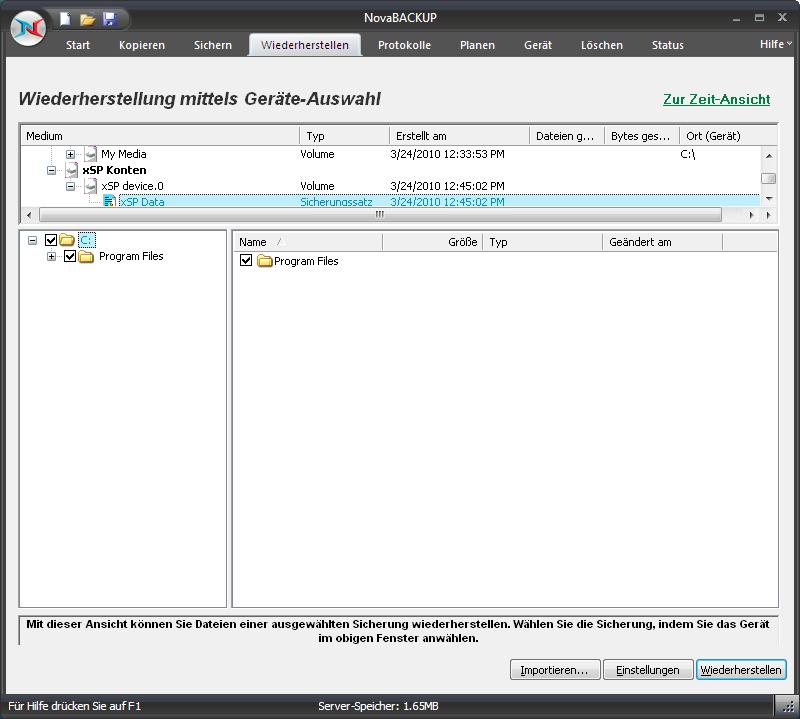
Task: Sort by the Erstellt am column header
Action: (459, 136)
